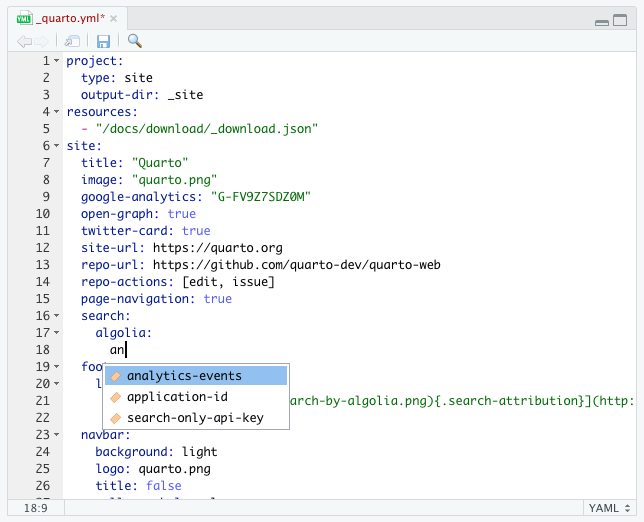This screenshot has width=644, height=522.
Task: Select analytics-events from autocomplete list
Action: (x=184, y=376)
